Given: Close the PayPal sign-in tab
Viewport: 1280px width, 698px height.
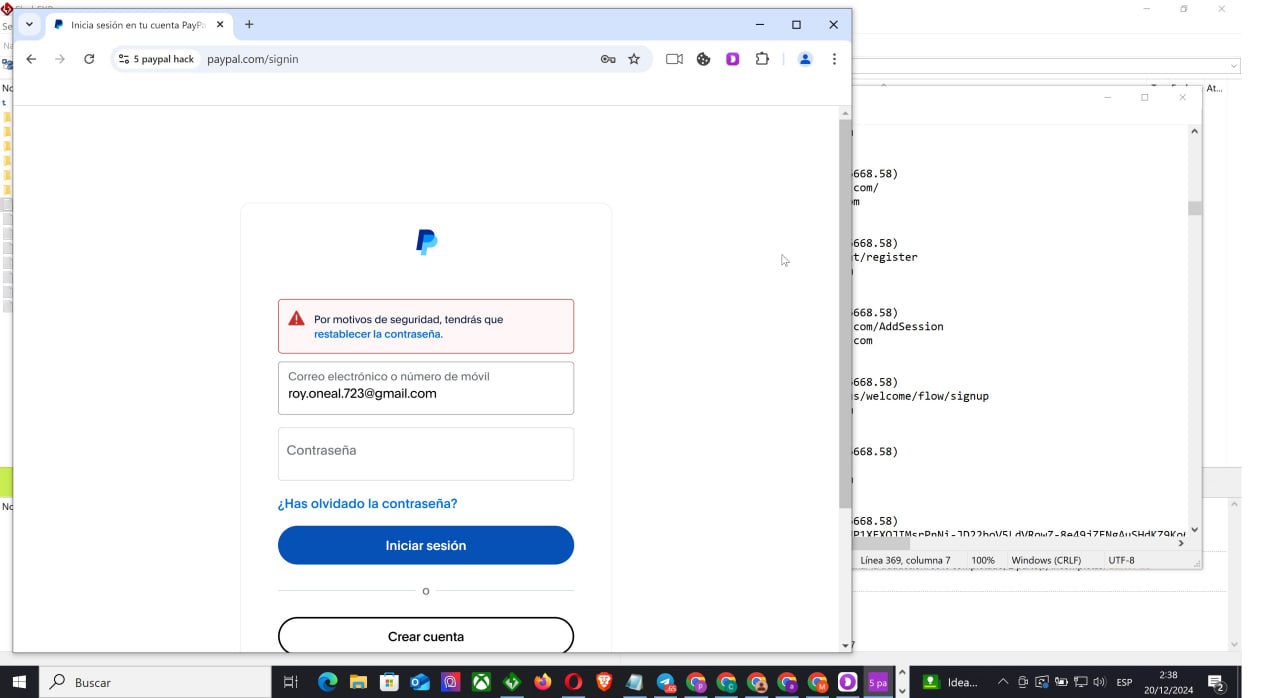Looking at the screenshot, I should click(x=220, y=24).
